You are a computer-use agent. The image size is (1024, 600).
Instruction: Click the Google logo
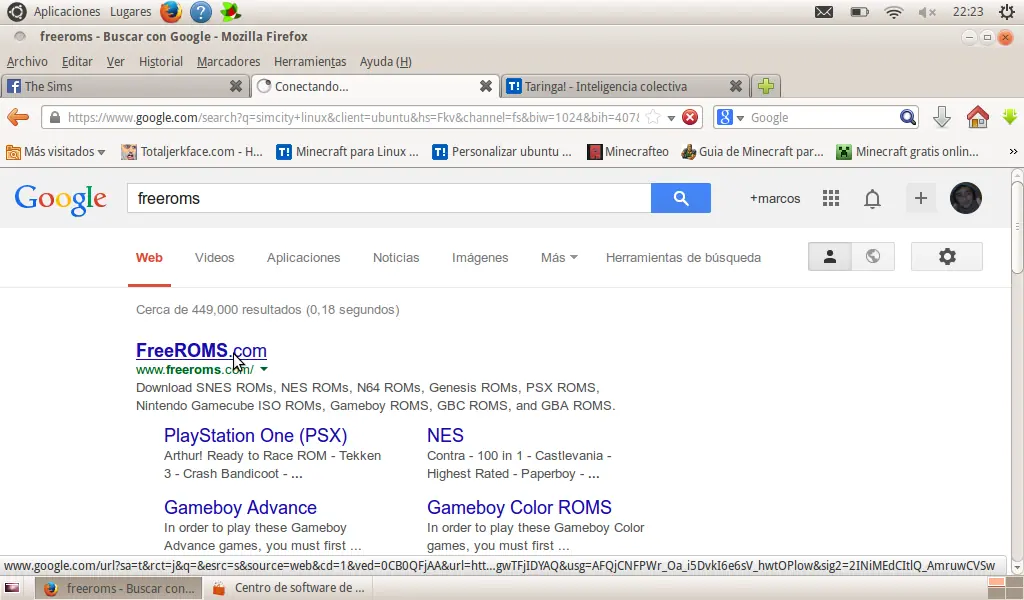(60, 198)
